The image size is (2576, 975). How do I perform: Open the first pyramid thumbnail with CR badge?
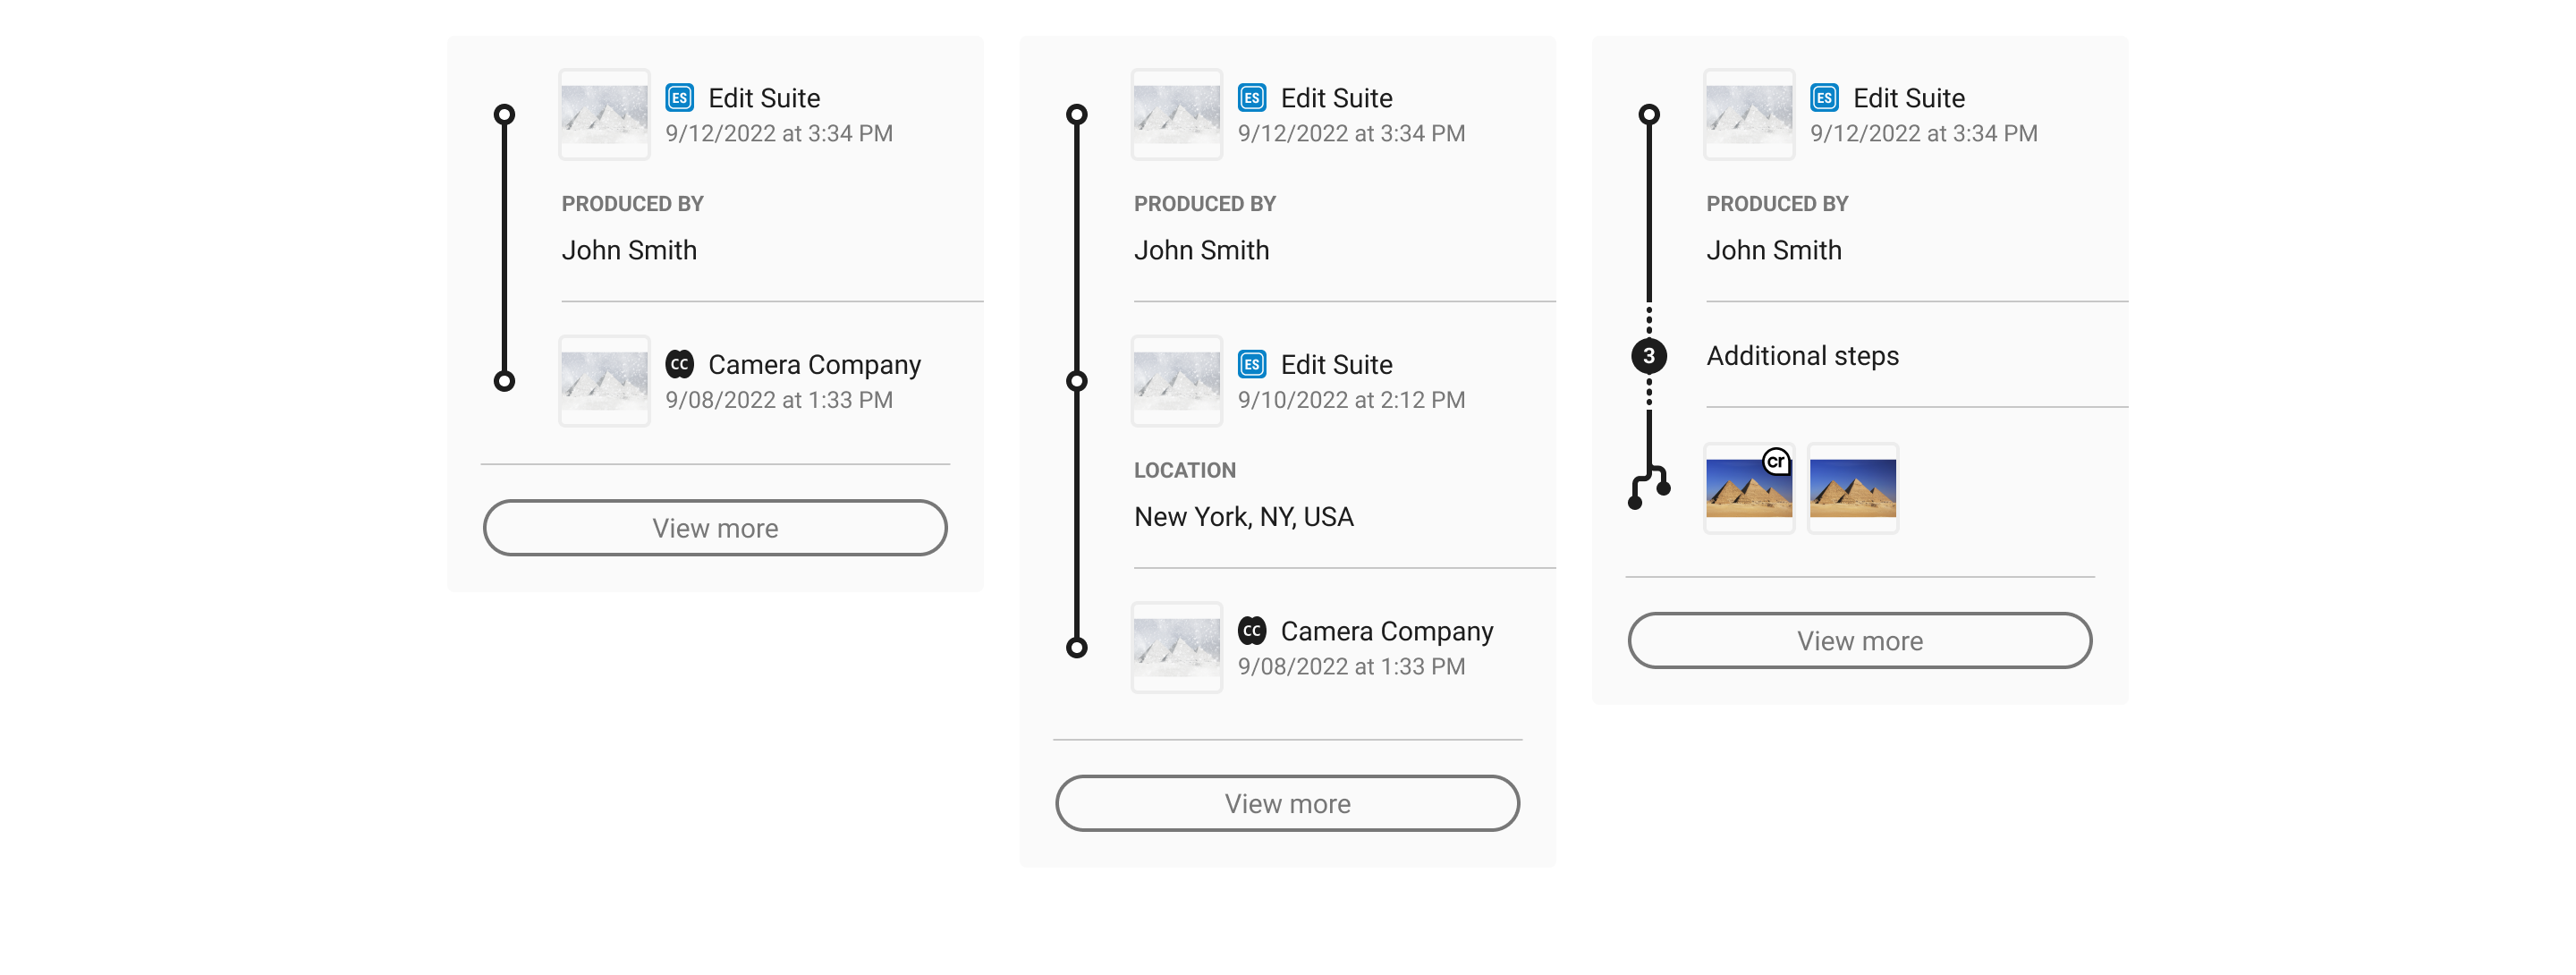(x=1748, y=489)
